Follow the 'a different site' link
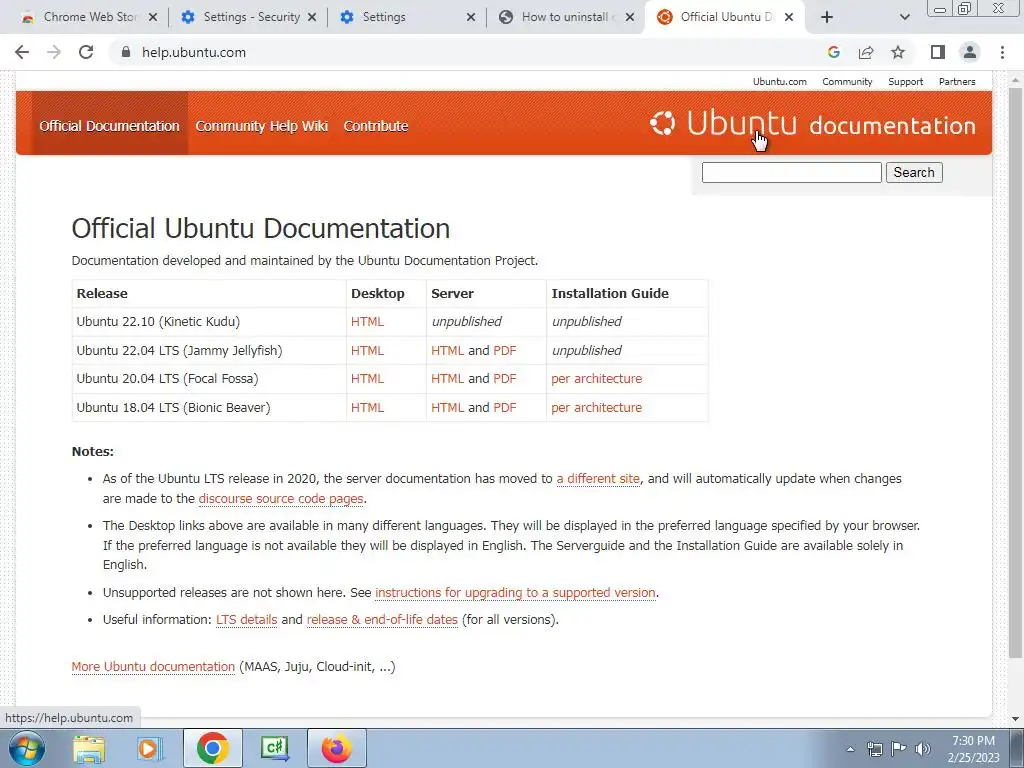Image resolution: width=1024 pixels, height=768 pixels. [x=598, y=479]
